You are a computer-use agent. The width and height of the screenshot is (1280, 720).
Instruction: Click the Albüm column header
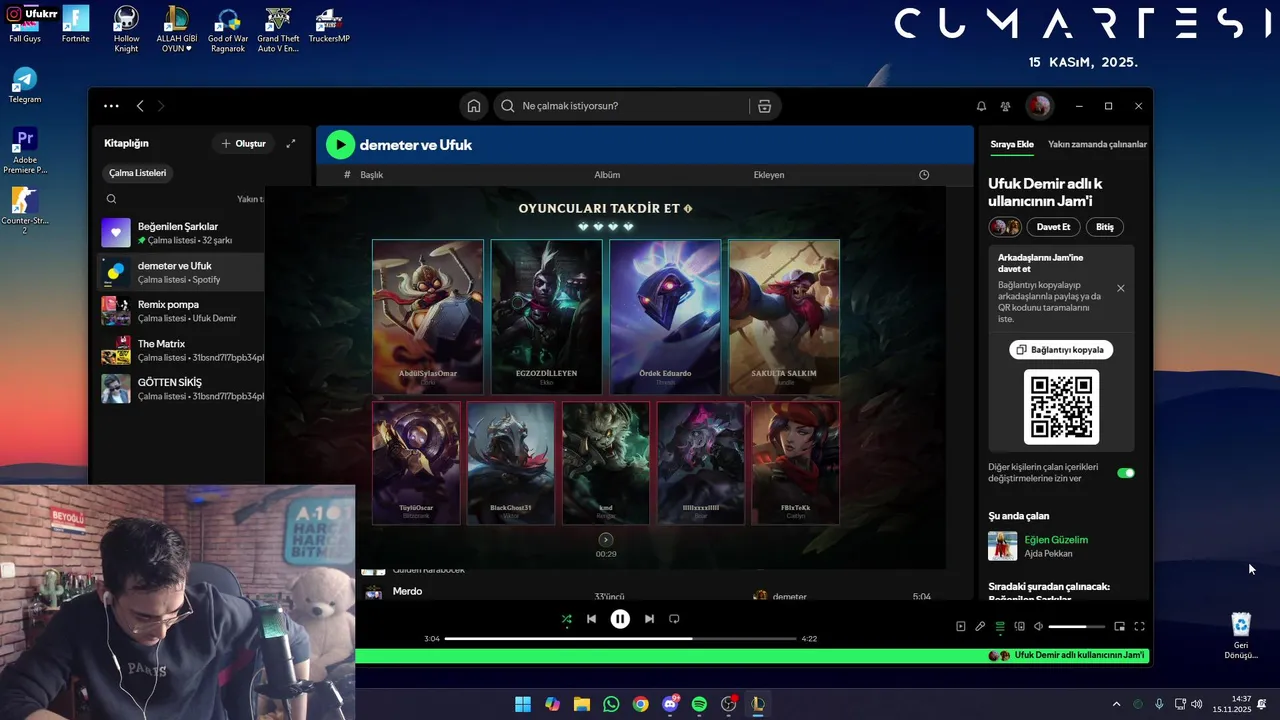607,175
